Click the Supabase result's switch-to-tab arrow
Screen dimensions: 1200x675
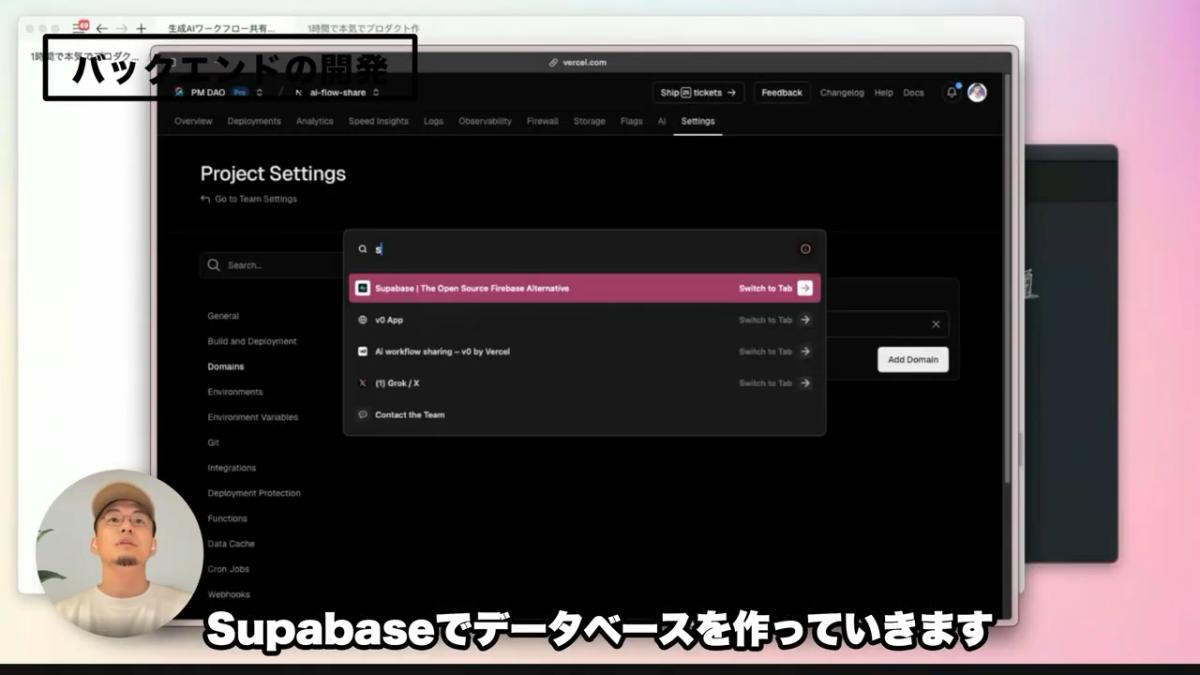click(x=805, y=288)
